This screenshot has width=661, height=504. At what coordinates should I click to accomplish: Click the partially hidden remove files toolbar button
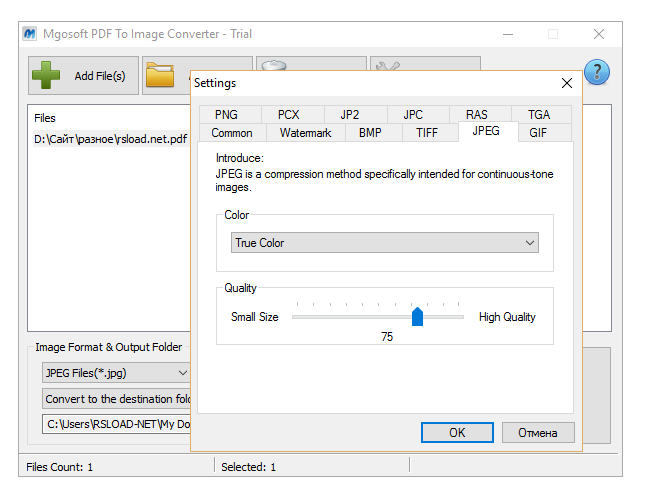(311, 64)
